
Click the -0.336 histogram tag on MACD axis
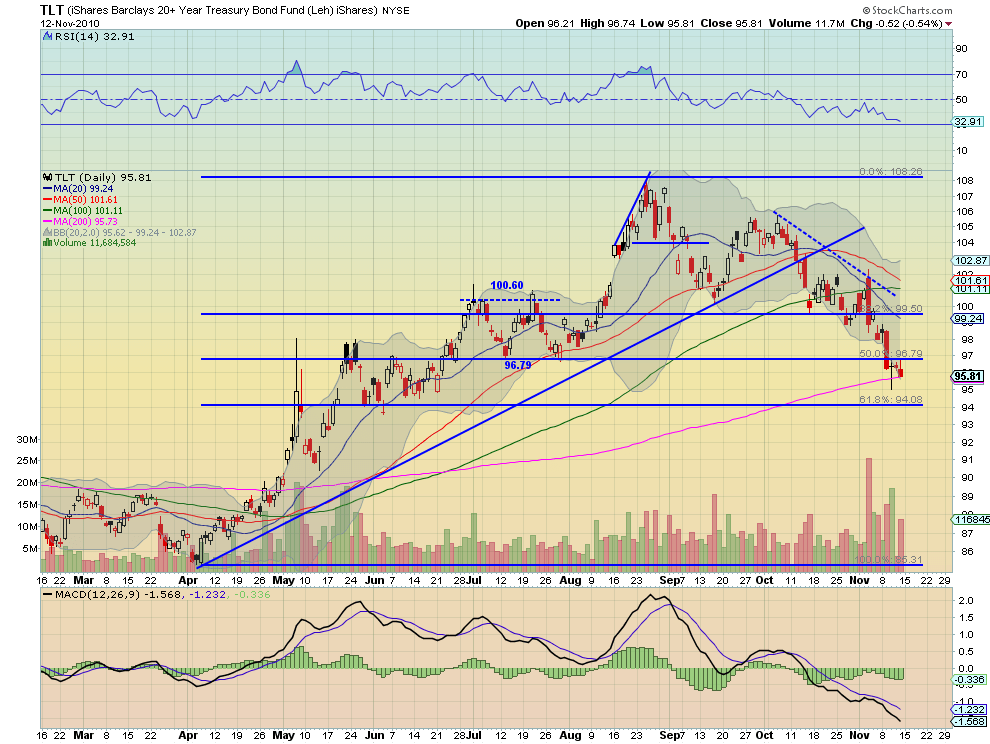click(969, 680)
